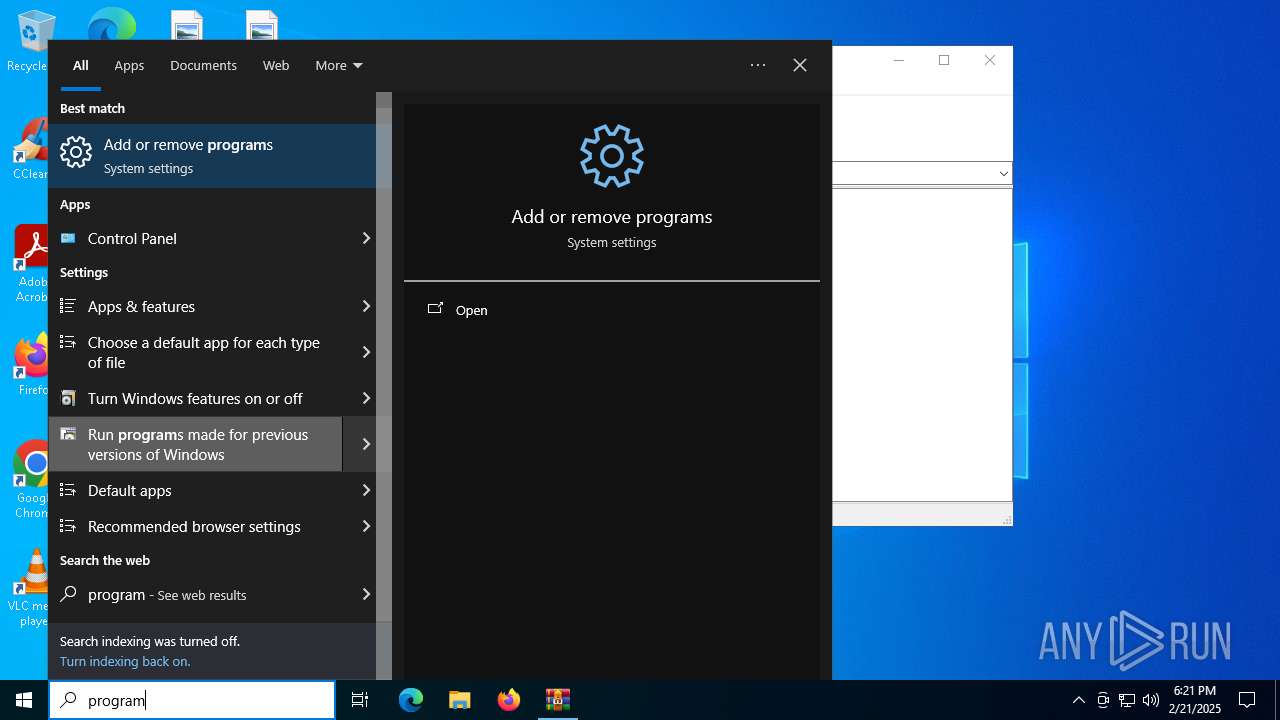Viewport: 1280px width, 720px height.
Task: Switch to the Documents search tab
Action: pyautogui.click(x=203, y=65)
